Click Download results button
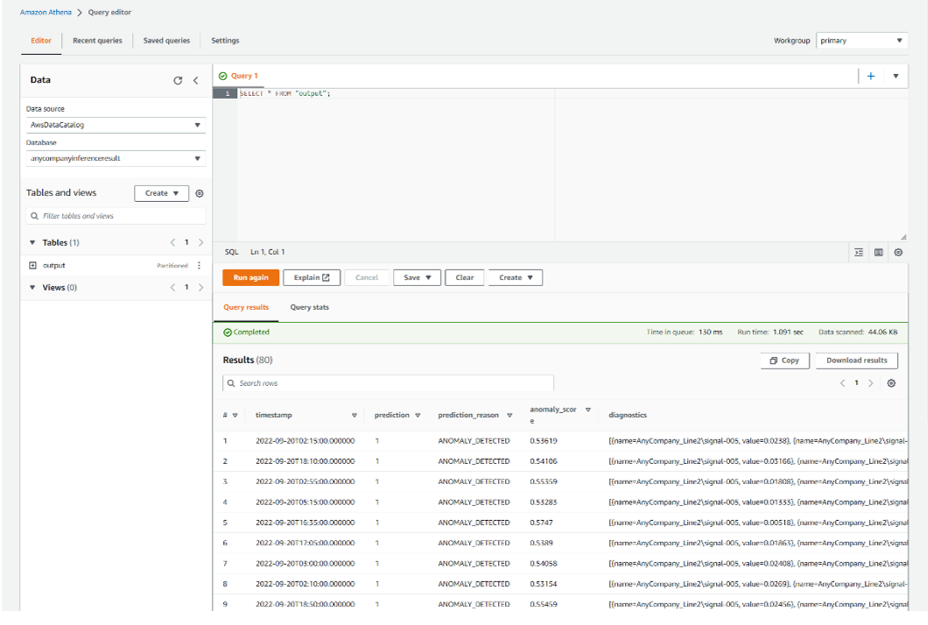This screenshot has height=625, width=928. pos(856,360)
